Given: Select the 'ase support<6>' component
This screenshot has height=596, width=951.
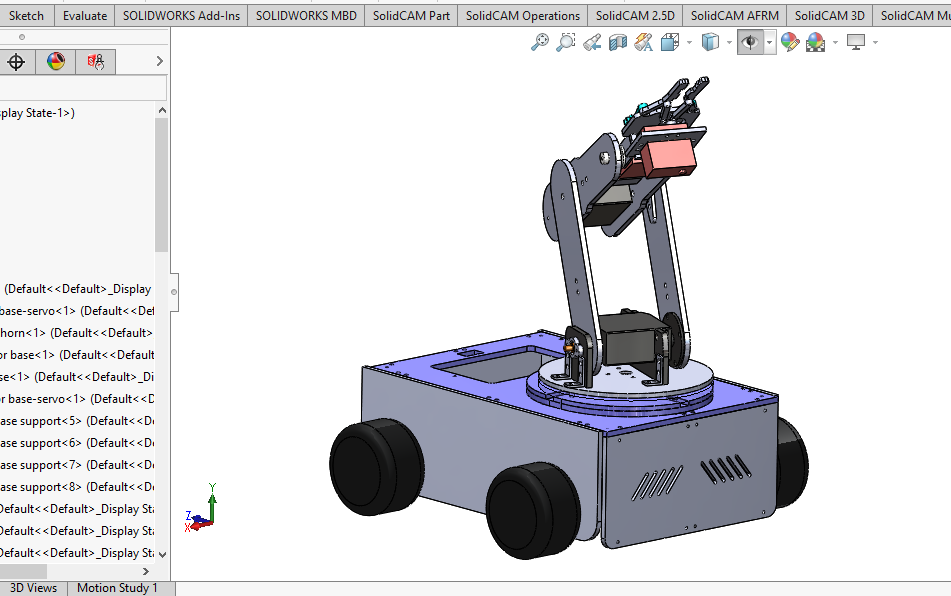Looking at the screenshot, I should coord(77,443).
